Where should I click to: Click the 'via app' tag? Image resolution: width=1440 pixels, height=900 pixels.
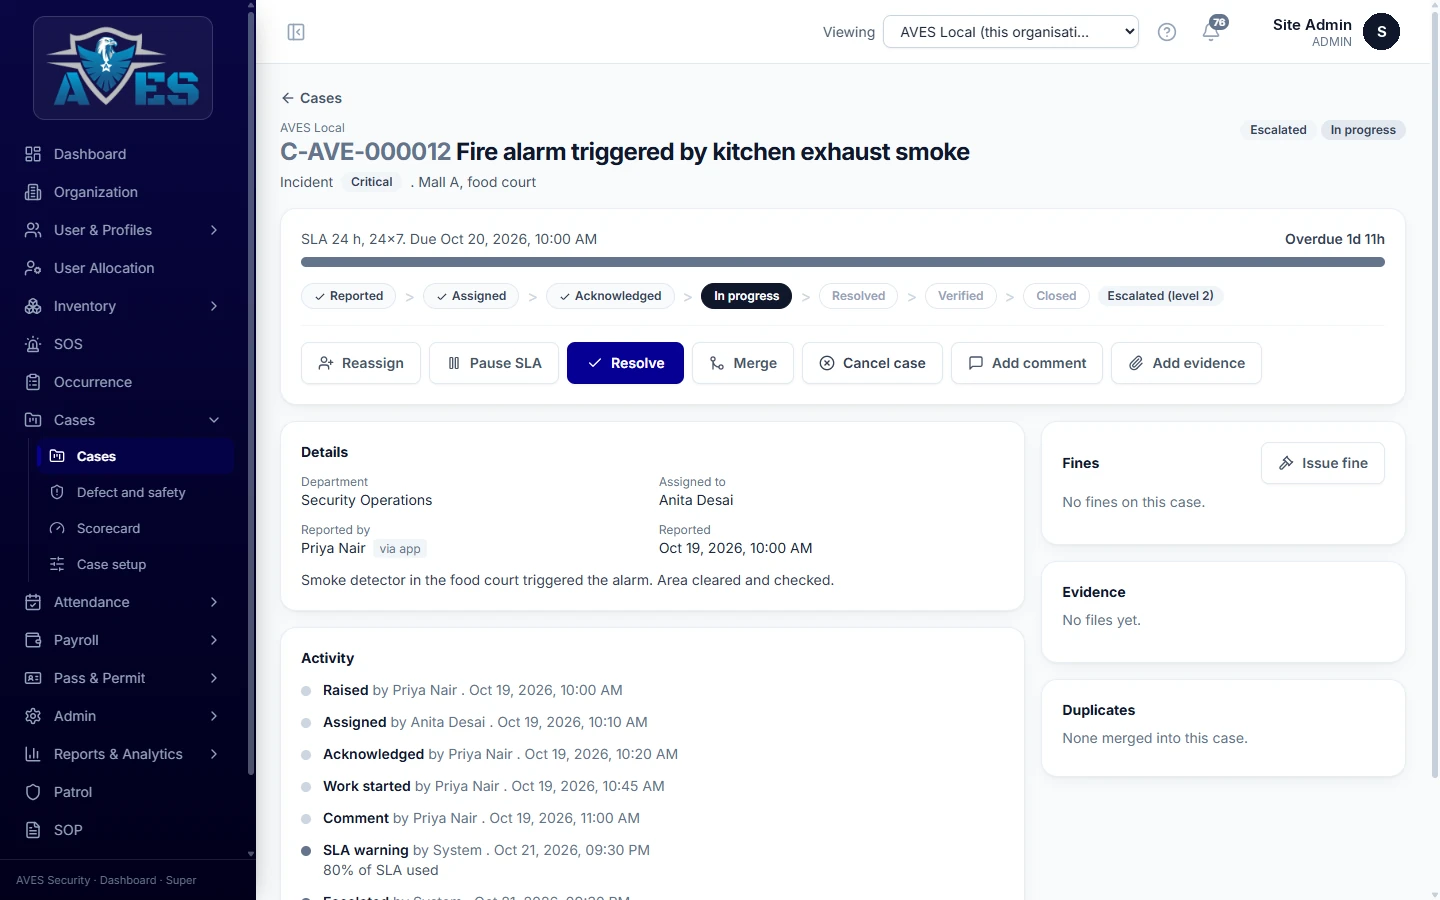(400, 549)
